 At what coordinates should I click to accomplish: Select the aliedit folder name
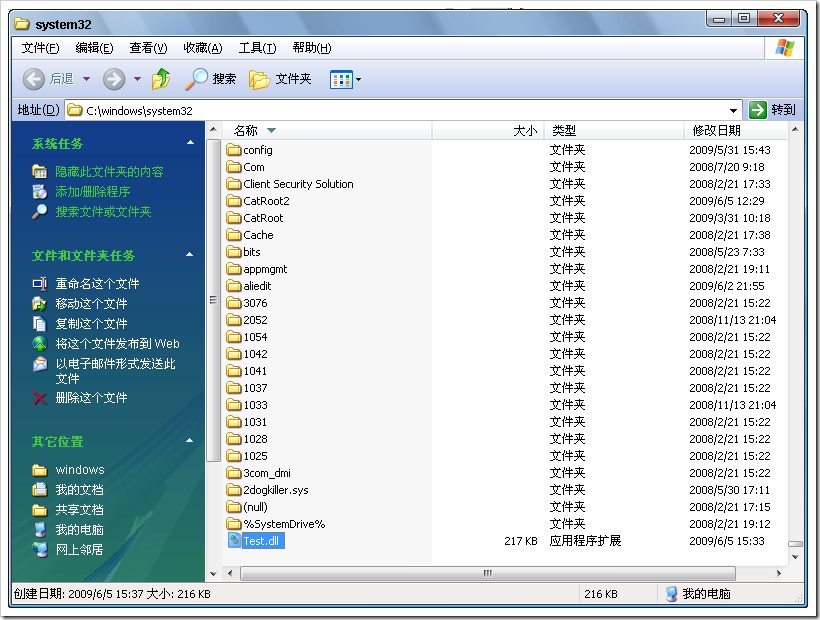pos(257,286)
